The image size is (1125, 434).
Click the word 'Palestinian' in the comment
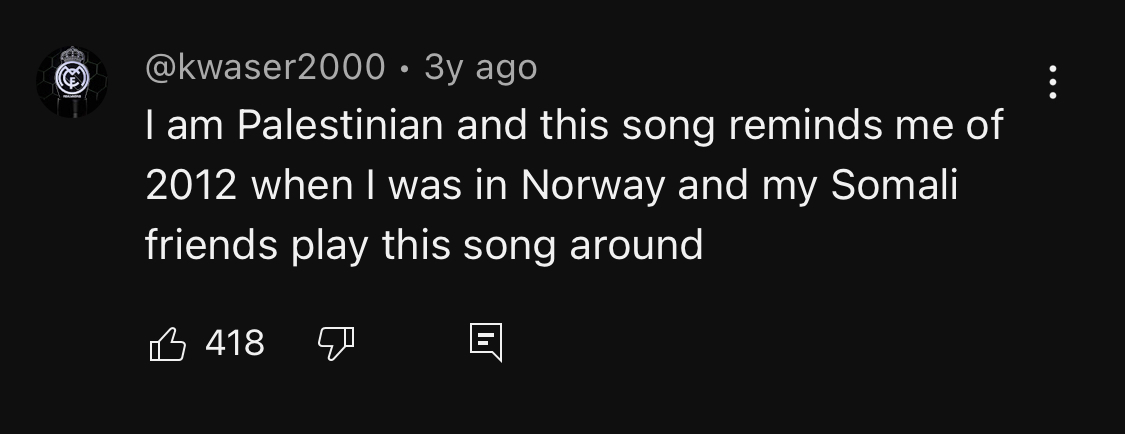click(341, 124)
